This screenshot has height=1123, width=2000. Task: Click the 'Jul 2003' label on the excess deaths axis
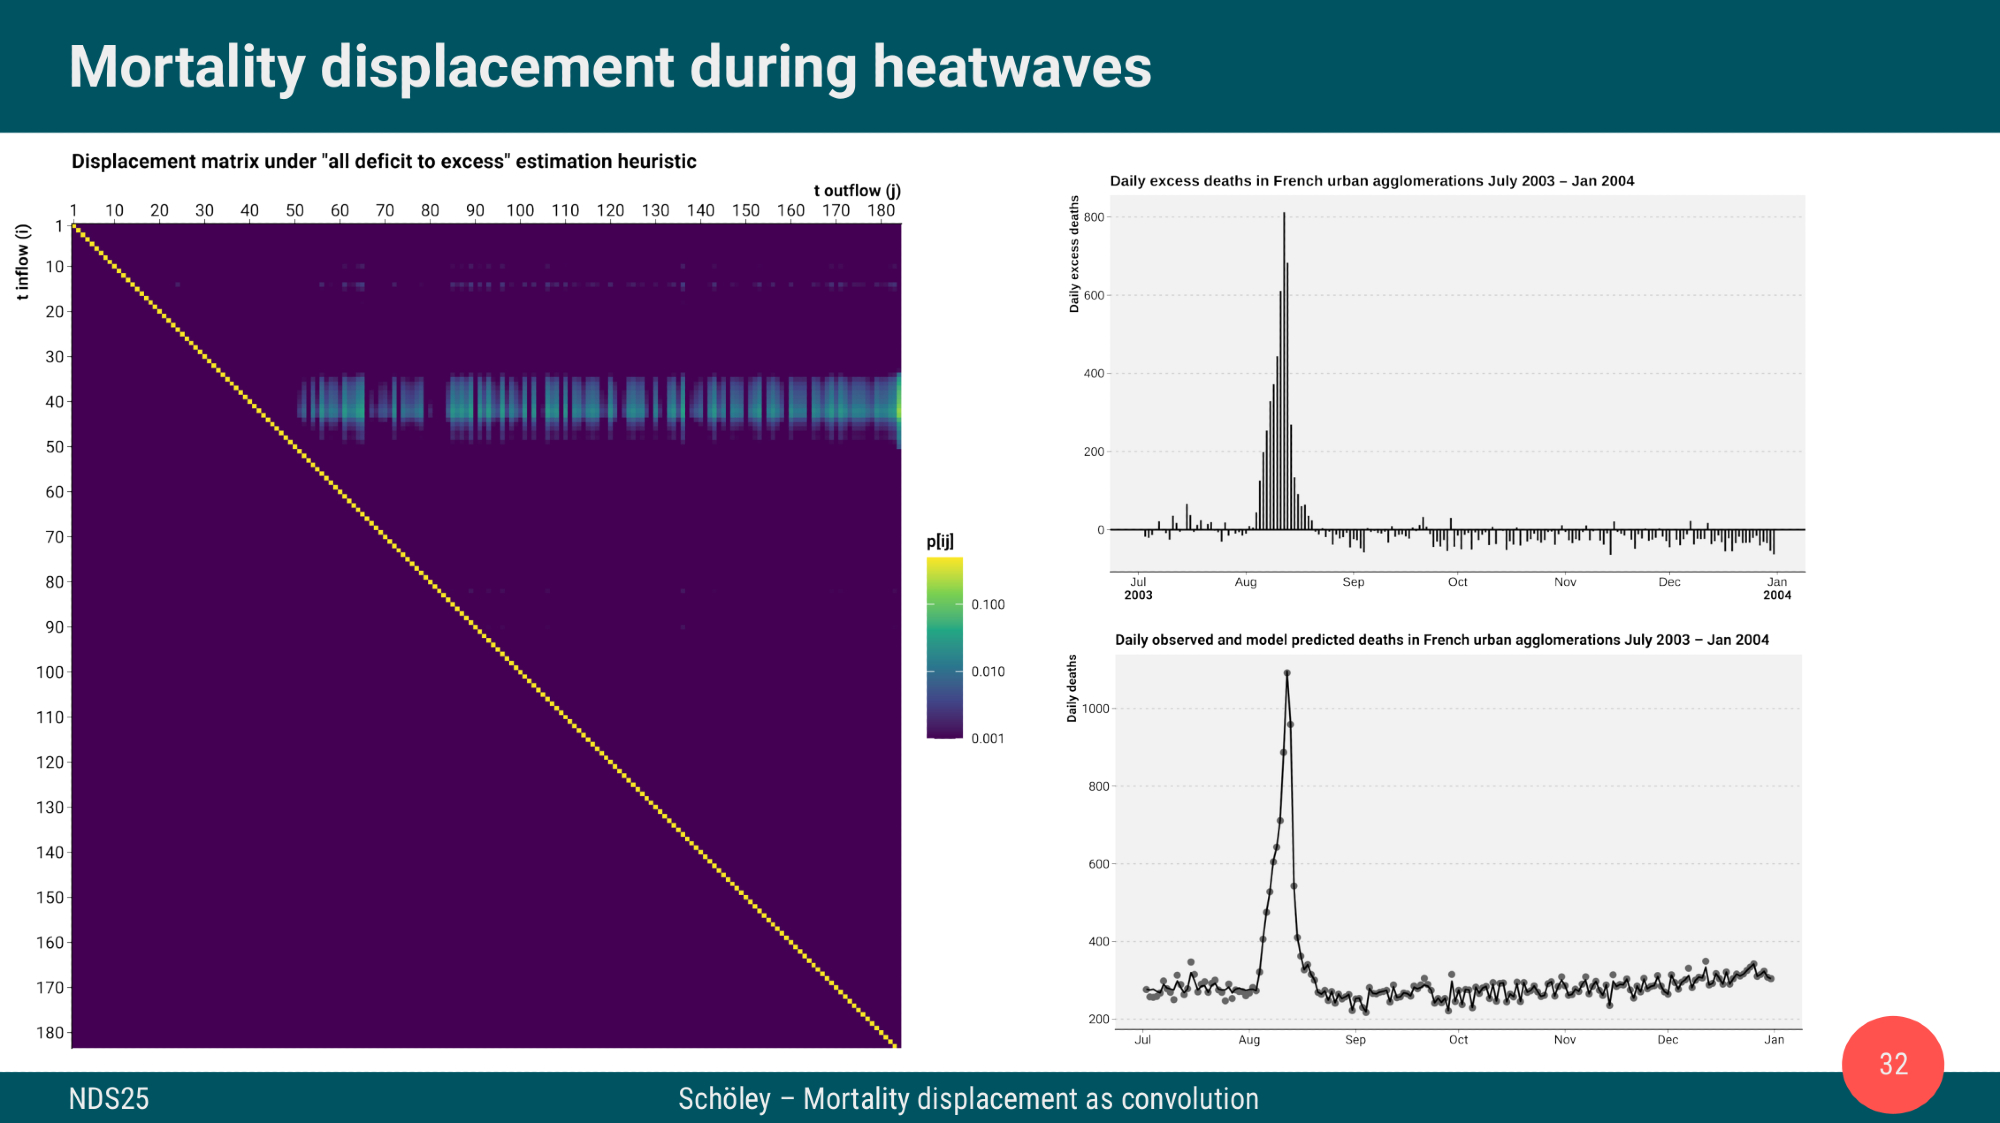pos(1138,588)
